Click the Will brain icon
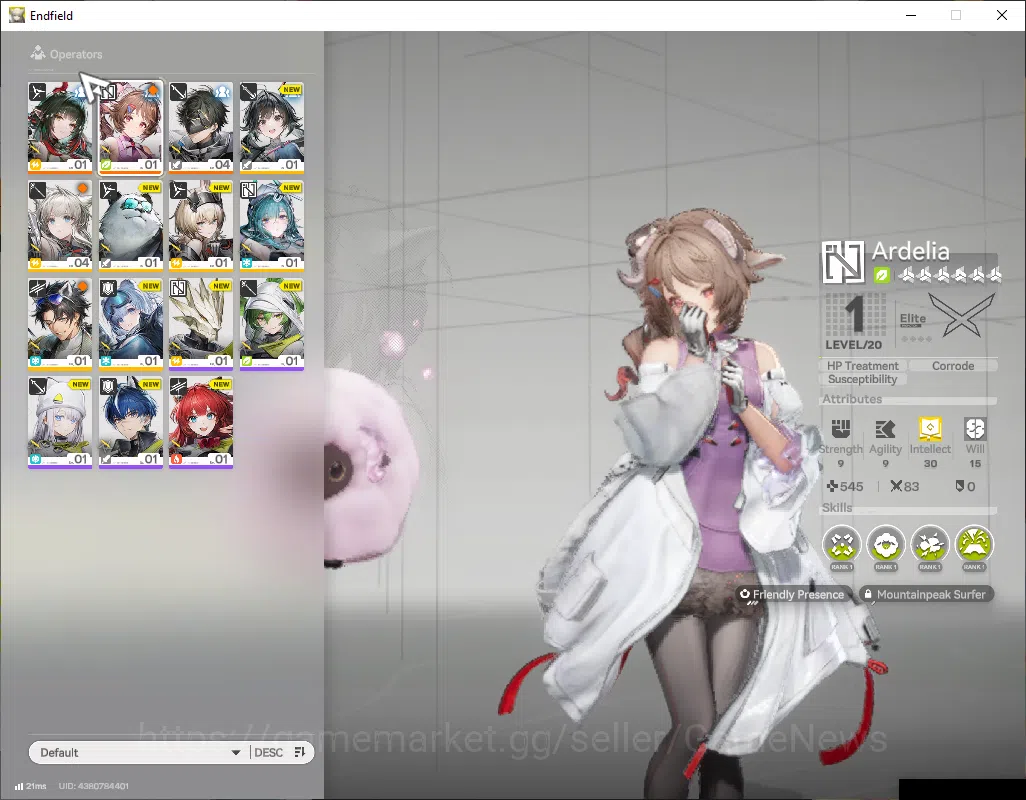 click(x=974, y=428)
